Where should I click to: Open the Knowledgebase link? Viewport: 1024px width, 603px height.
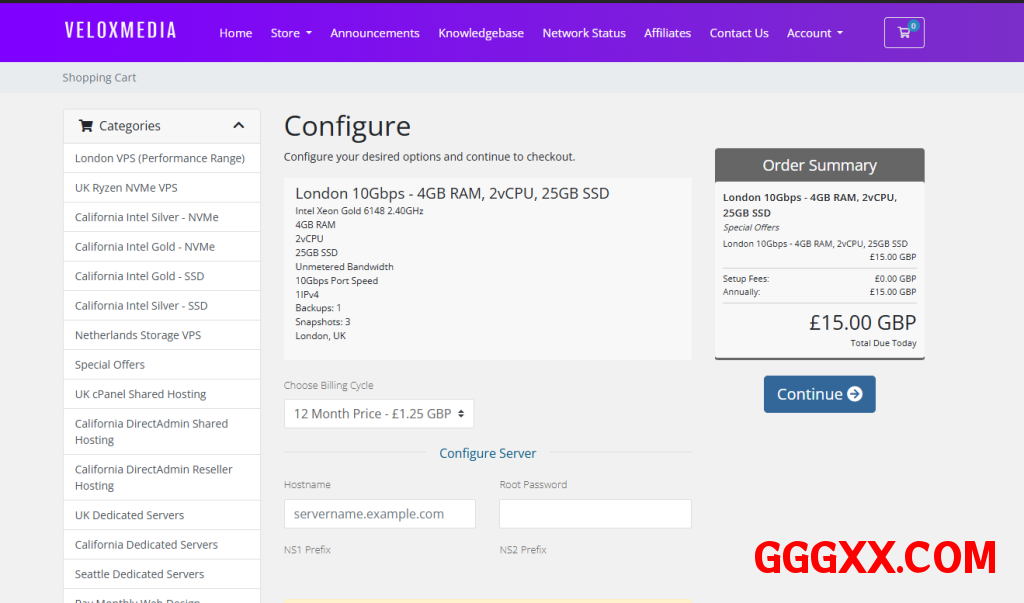tap(481, 33)
